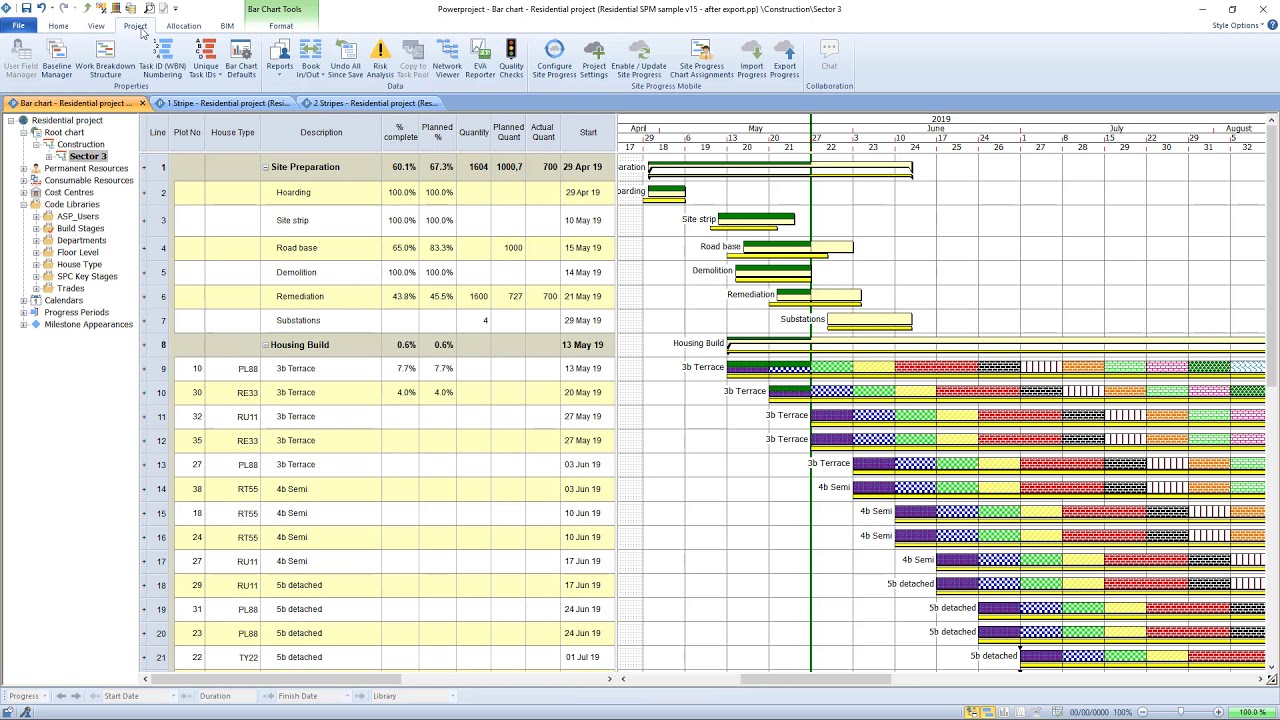Click the Save icon in quick access toolbar
Screen dimensions: 1280x720
(x=26, y=9)
